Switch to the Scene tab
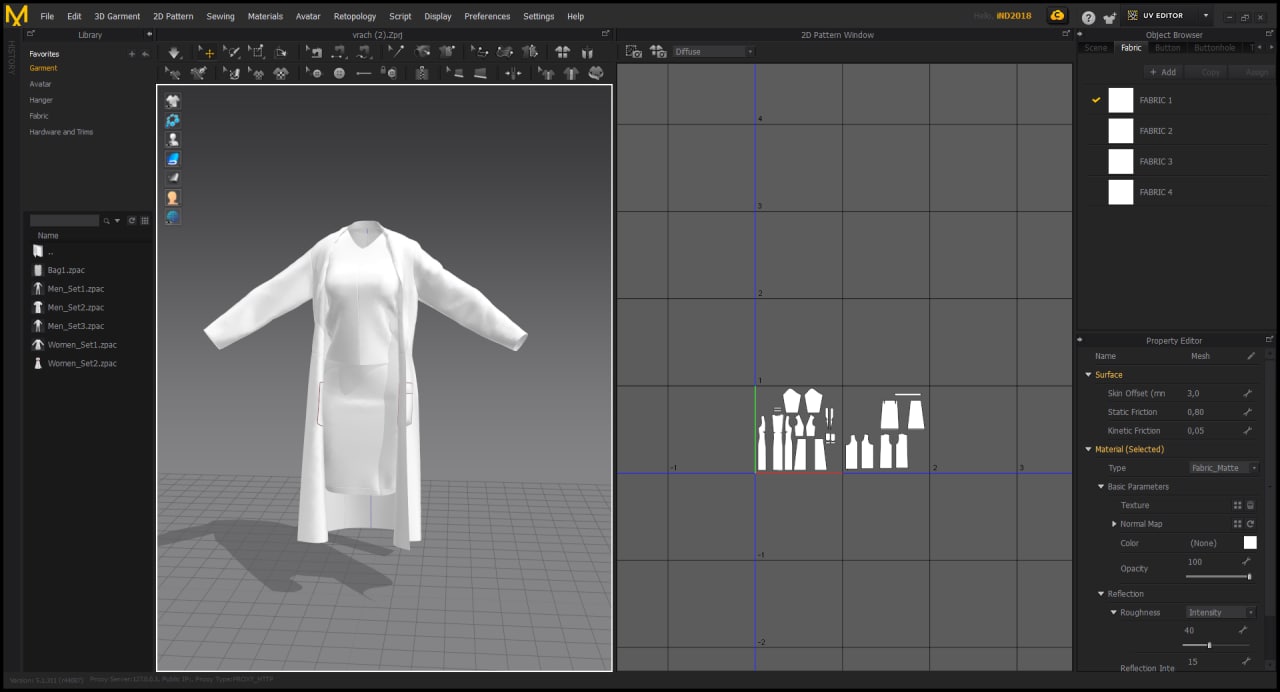This screenshot has width=1280, height=692. [1096, 48]
